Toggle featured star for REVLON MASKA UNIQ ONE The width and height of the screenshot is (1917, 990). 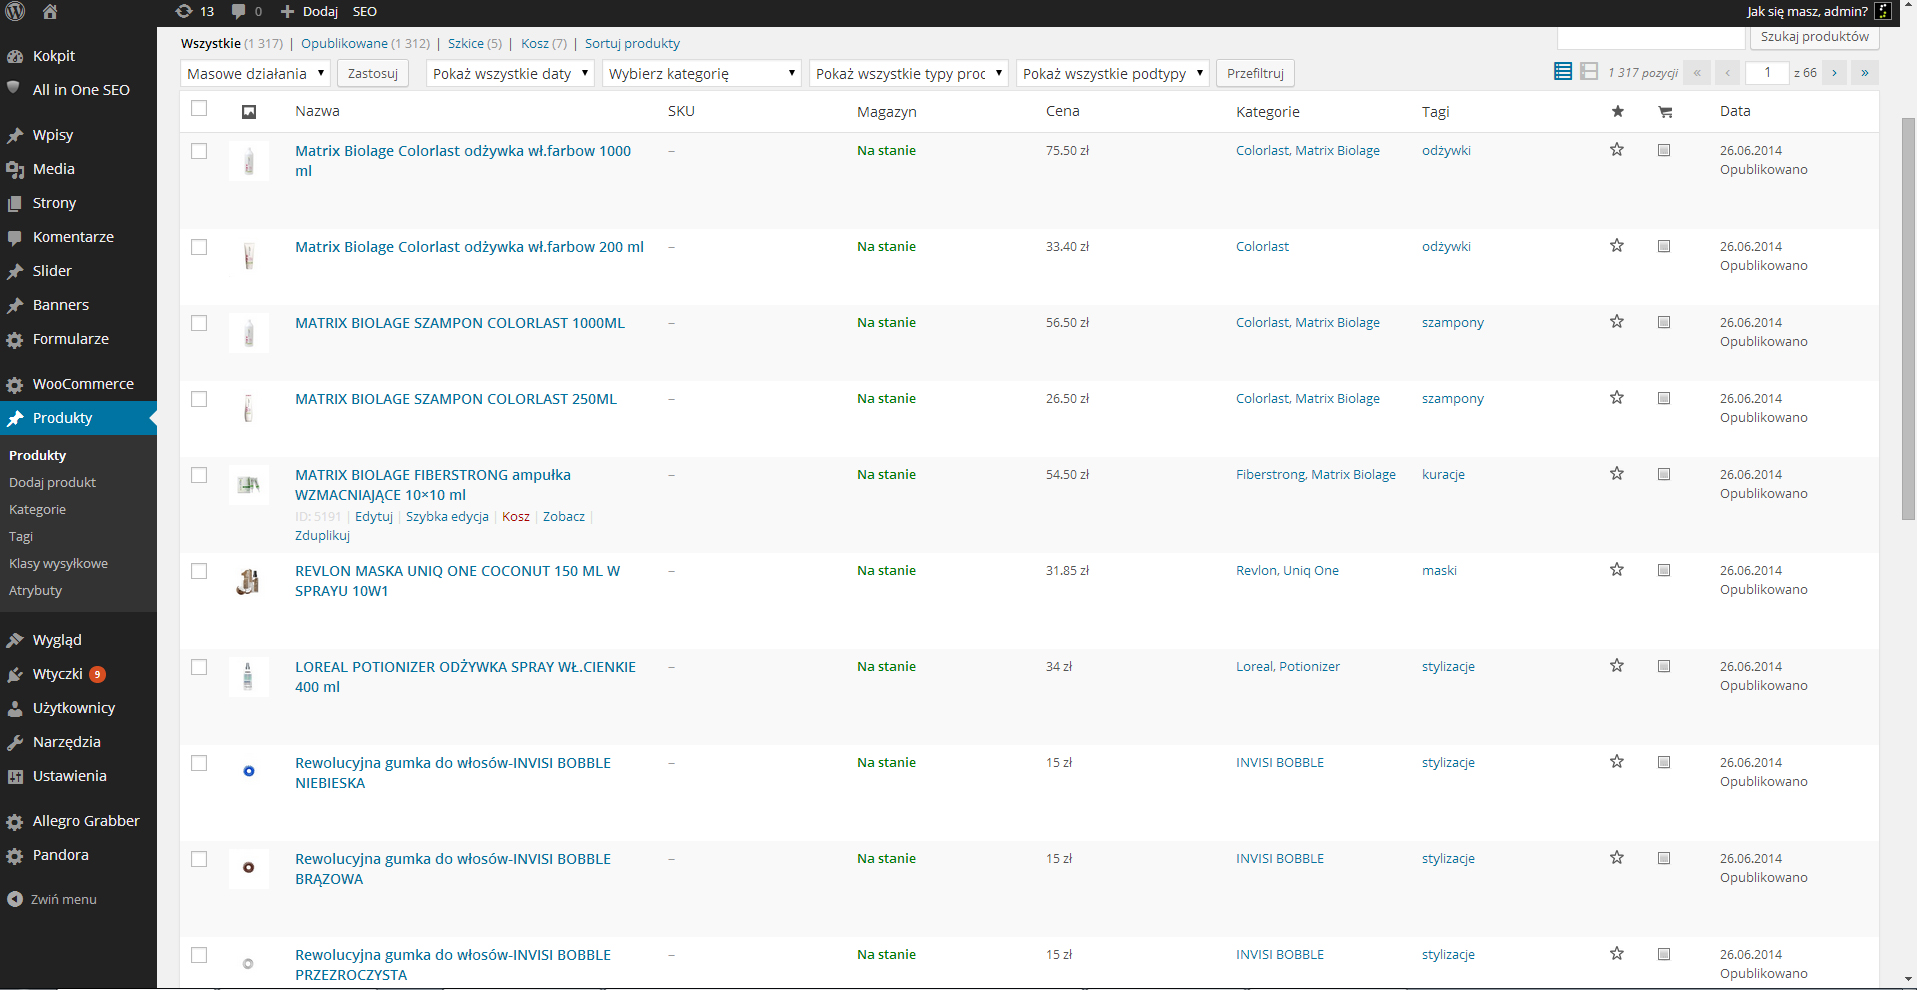(1617, 570)
